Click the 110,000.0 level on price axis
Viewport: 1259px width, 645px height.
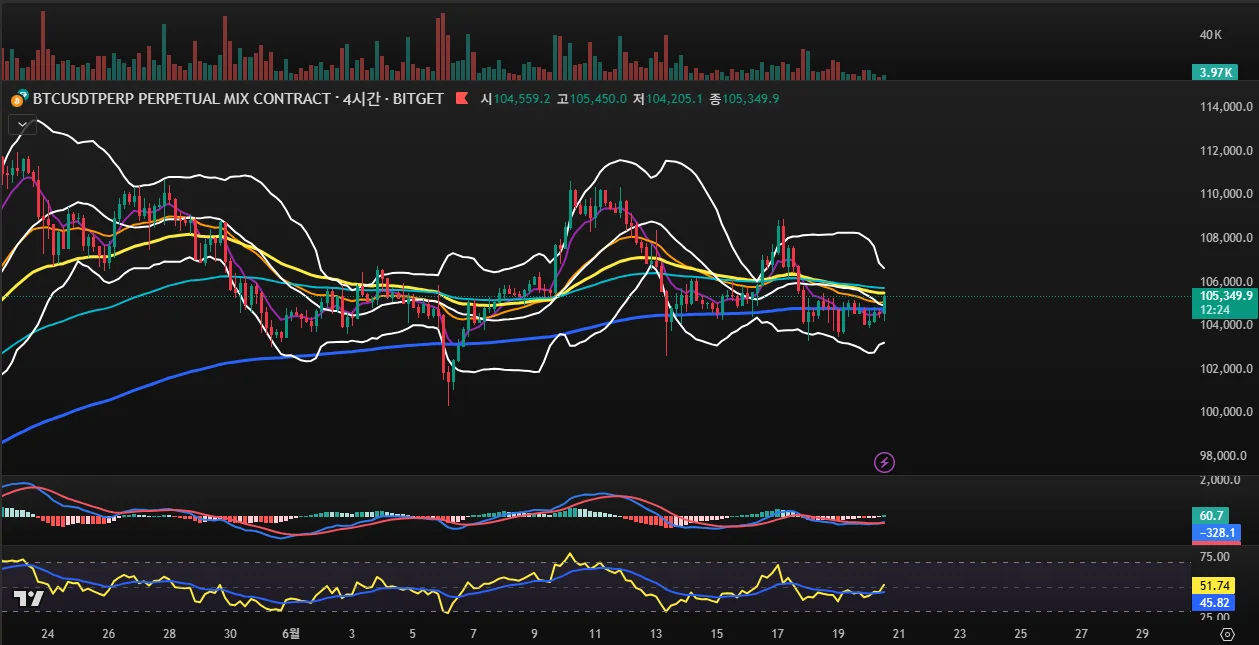click(x=1224, y=194)
